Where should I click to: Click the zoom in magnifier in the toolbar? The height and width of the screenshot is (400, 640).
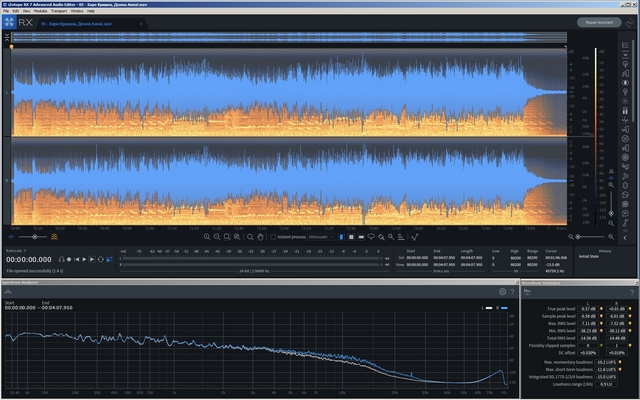click(x=207, y=237)
